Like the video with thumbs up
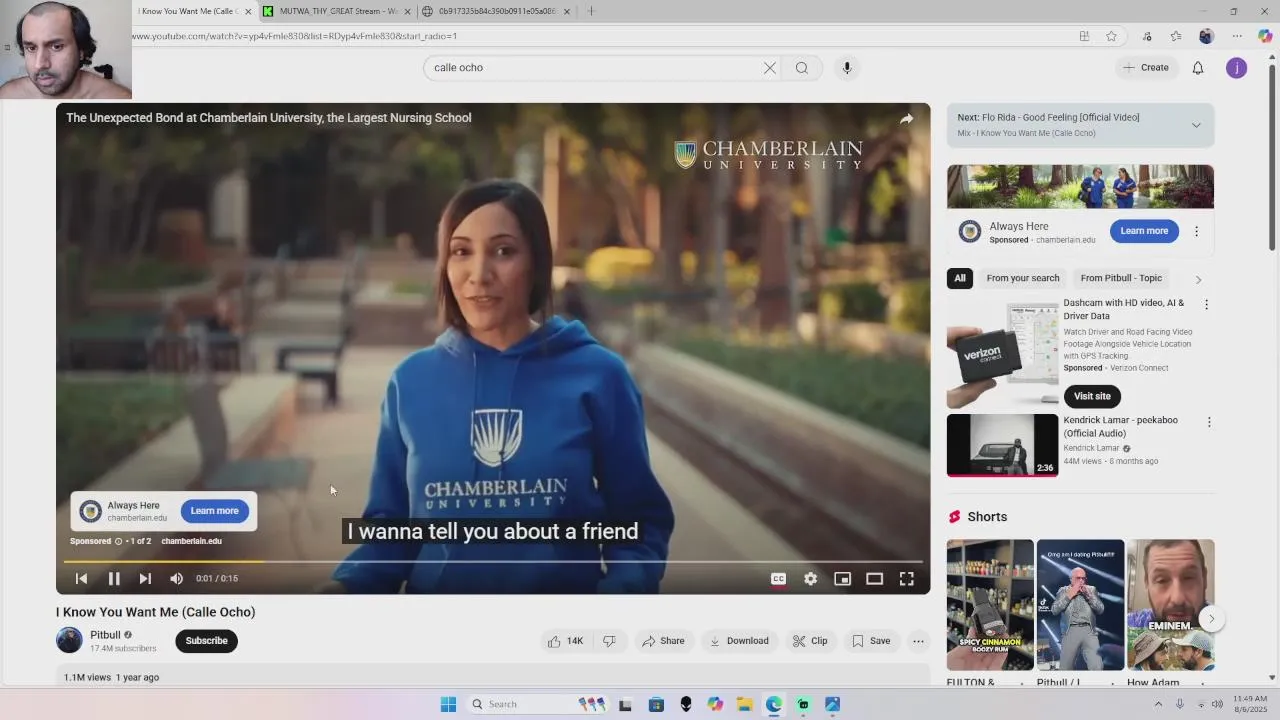 point(565,641)
